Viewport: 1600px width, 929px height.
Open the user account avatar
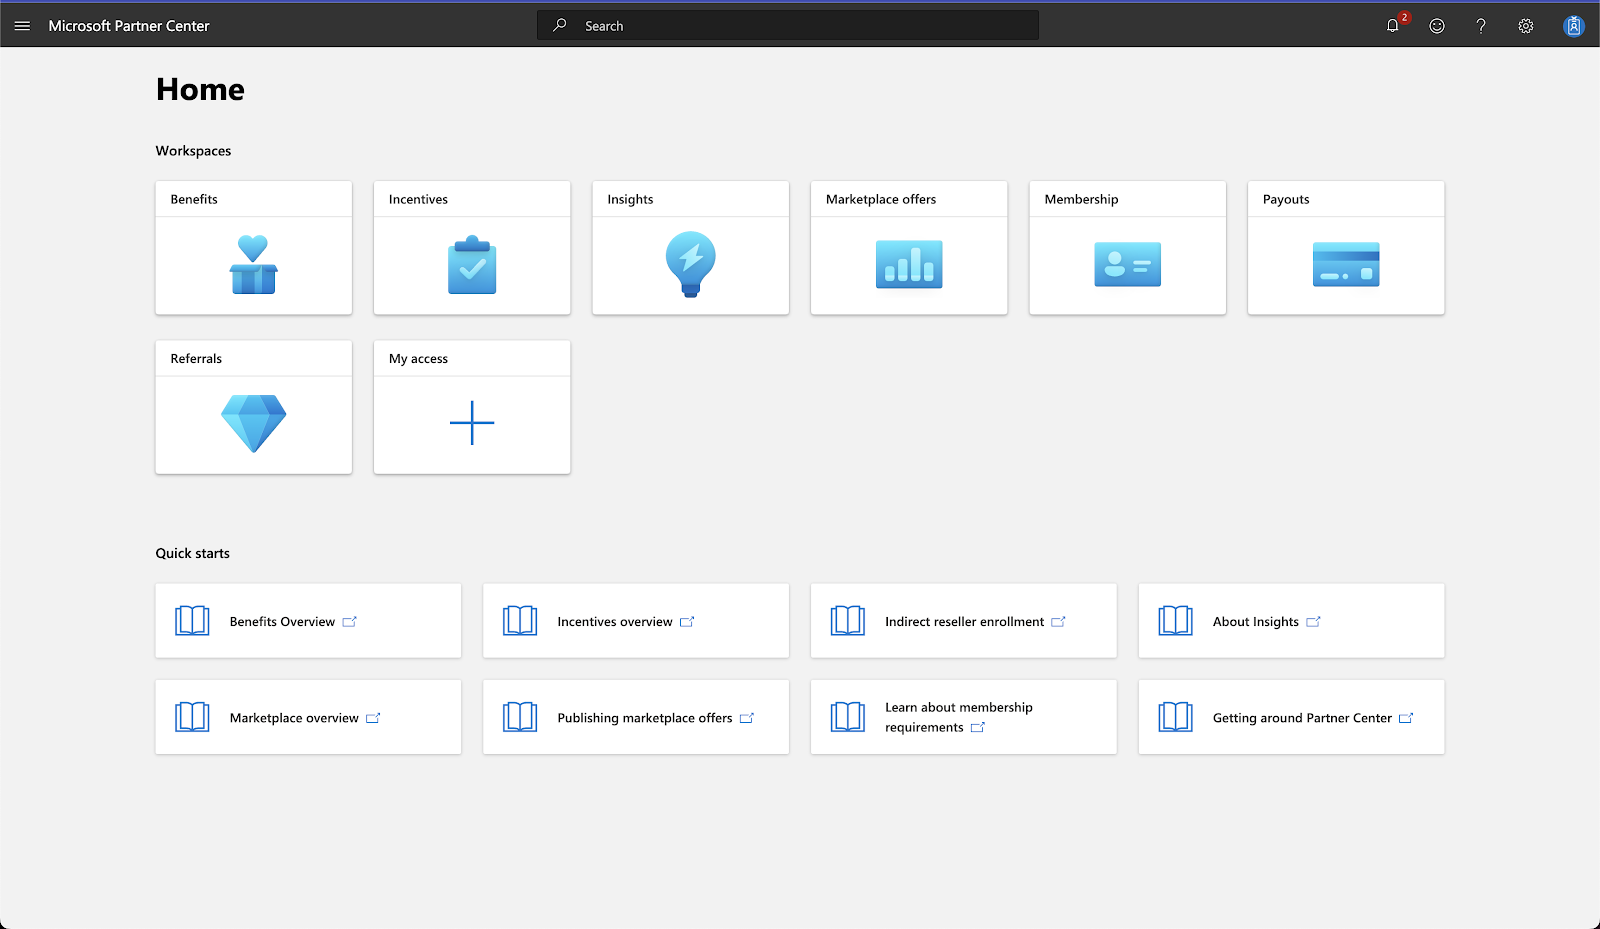click(1573, 26)
